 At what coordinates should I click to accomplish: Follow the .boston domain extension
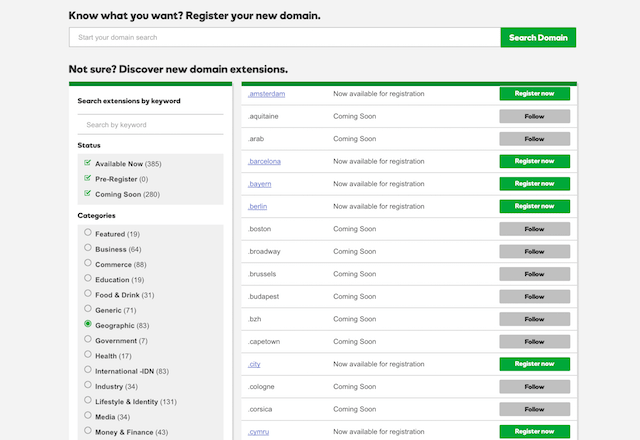point(534,229)
